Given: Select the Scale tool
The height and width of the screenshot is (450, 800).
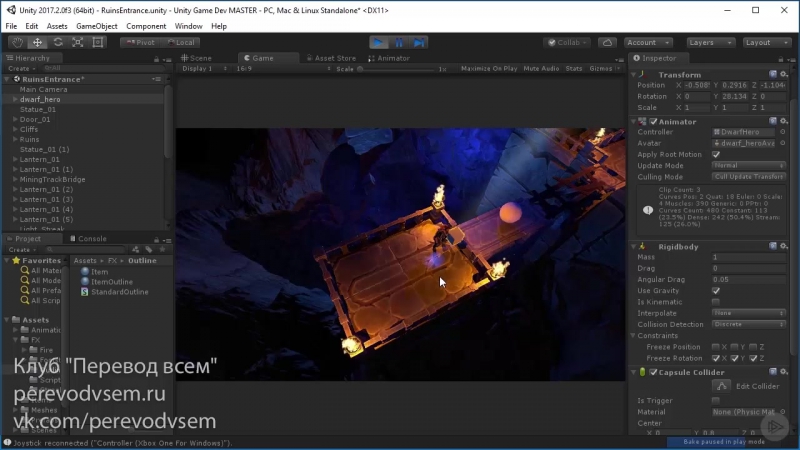Looking at the screenshot, I should 78,42.
